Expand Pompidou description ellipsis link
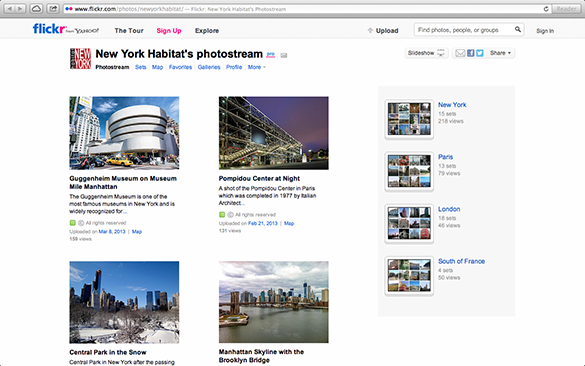585x366 pixels. click(243, 204)
